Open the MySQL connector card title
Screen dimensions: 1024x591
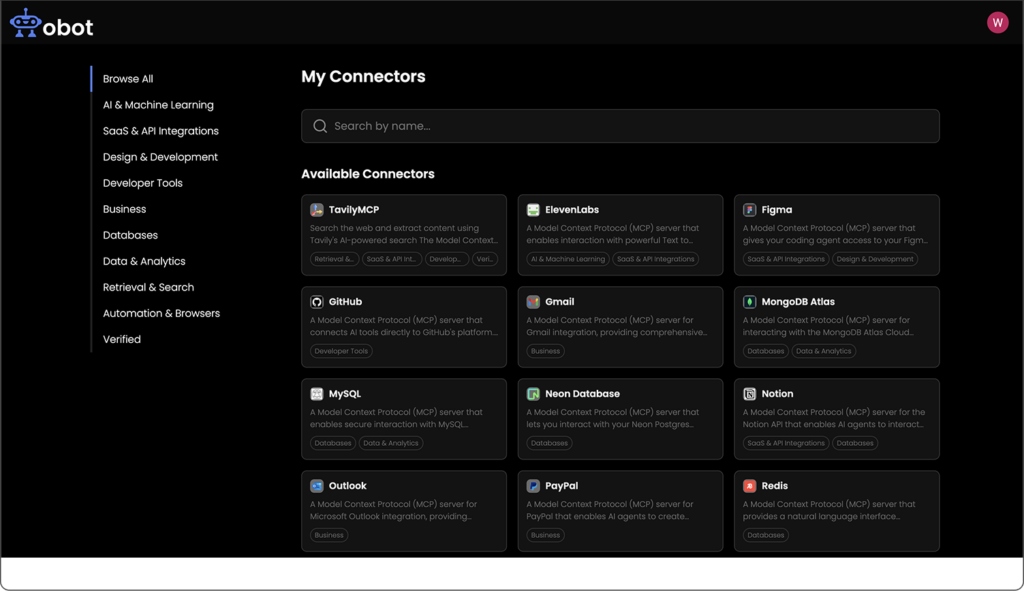click(x=345, y=394)
